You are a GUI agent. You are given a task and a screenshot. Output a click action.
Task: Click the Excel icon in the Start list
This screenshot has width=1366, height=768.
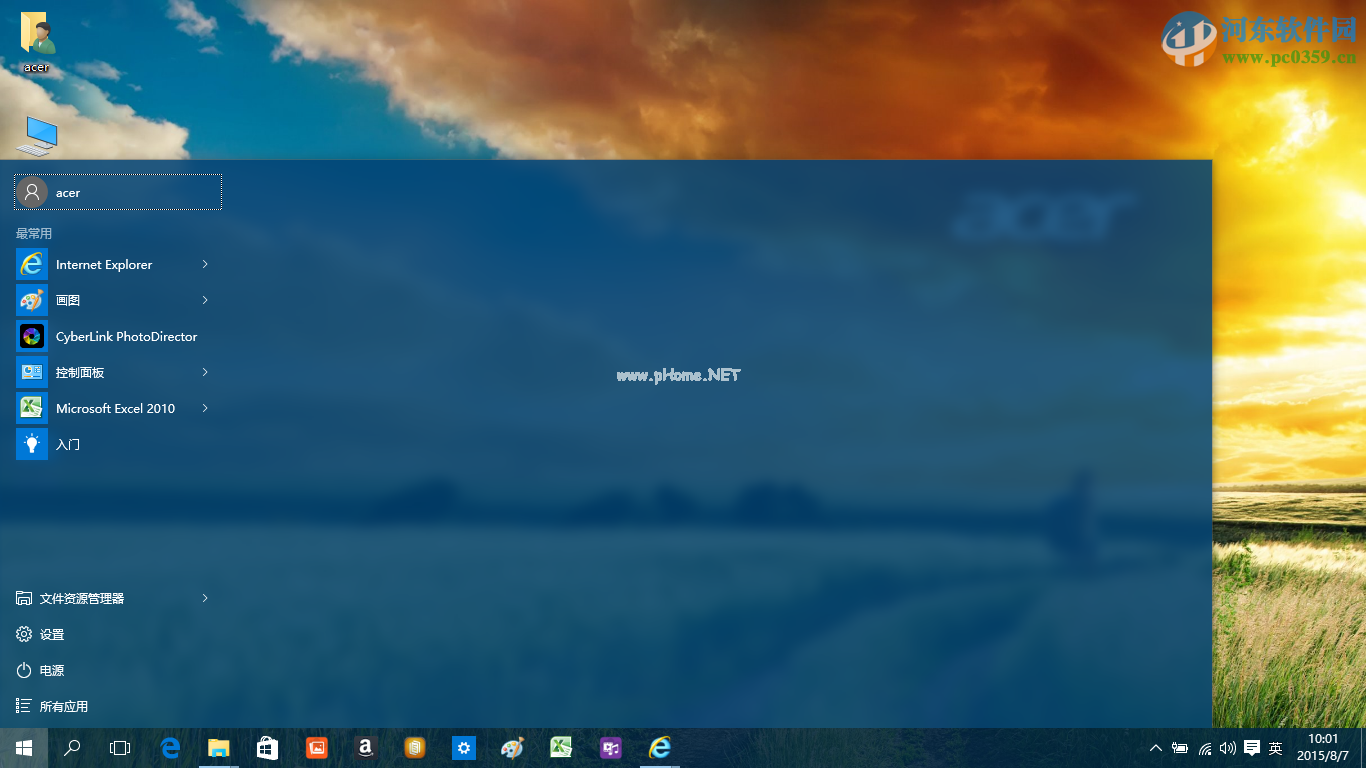(x=32, y=408)
